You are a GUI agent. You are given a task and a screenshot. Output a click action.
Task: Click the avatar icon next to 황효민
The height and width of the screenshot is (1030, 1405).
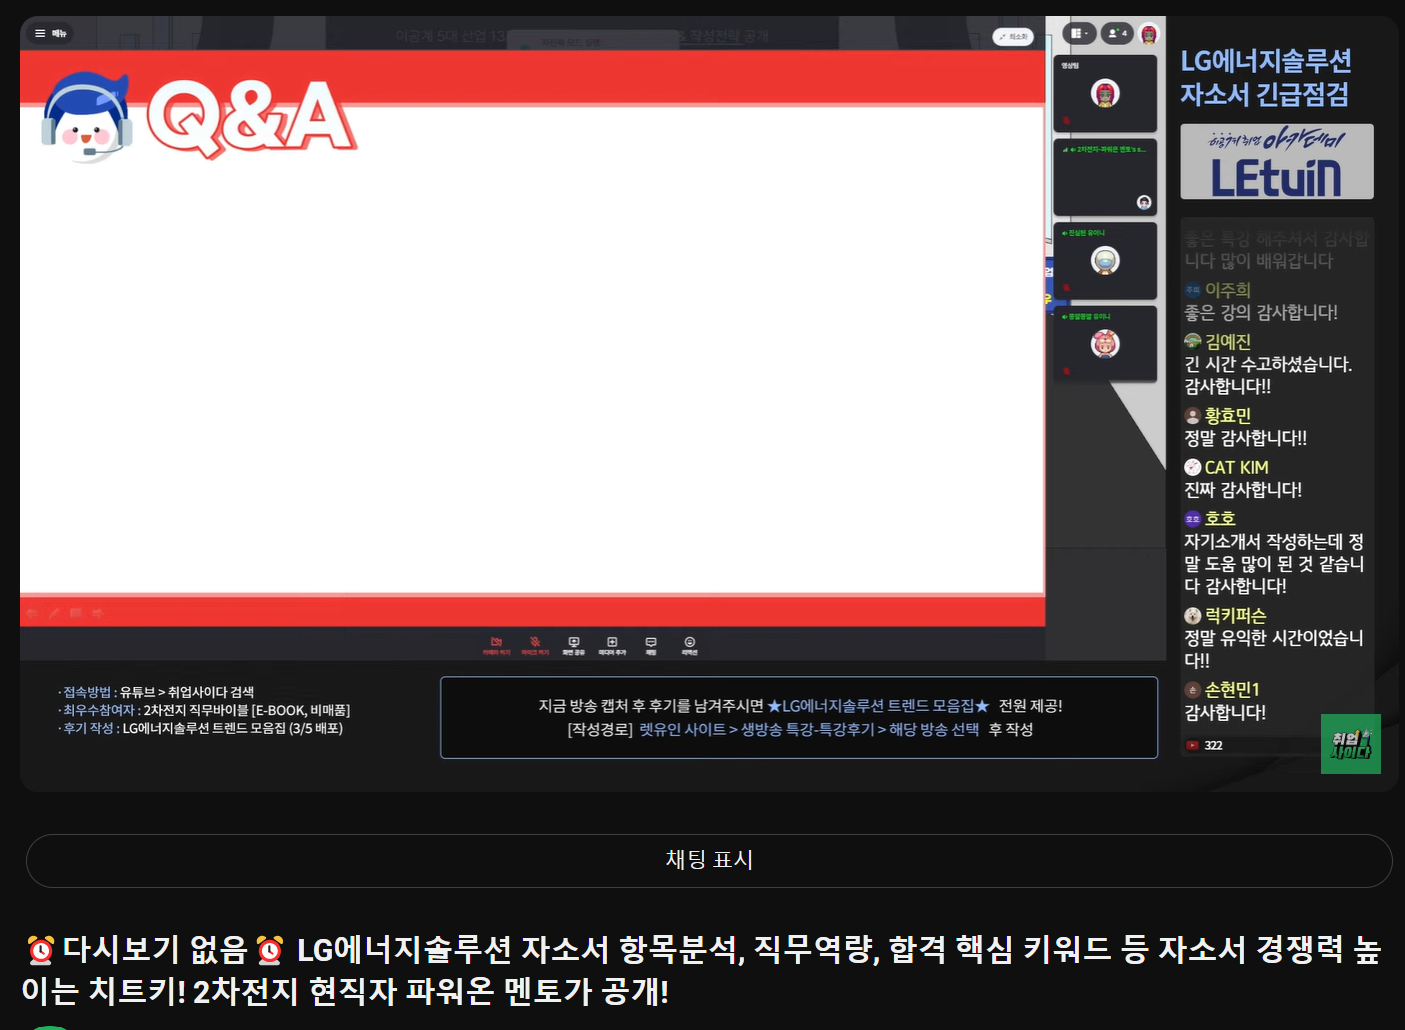click(x=1192, y=416)
